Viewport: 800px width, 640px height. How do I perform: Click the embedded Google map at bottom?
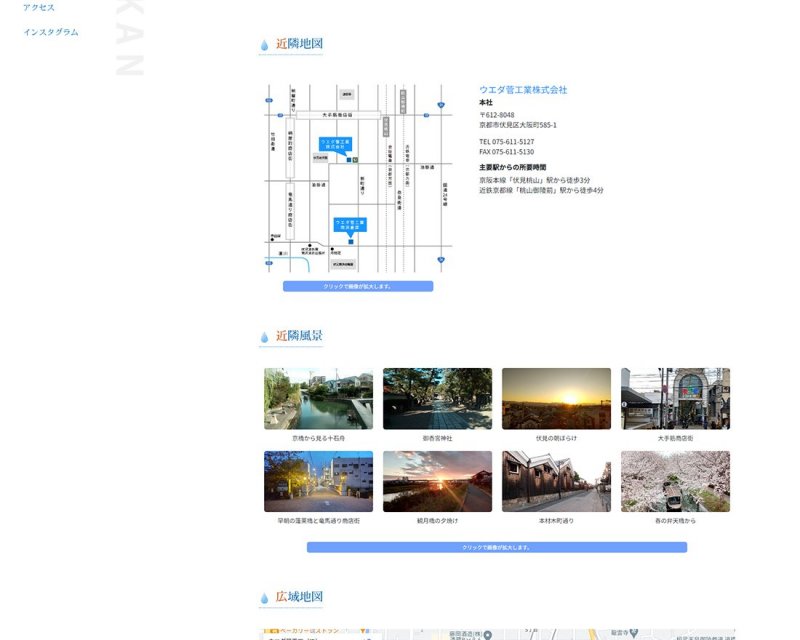497,633
